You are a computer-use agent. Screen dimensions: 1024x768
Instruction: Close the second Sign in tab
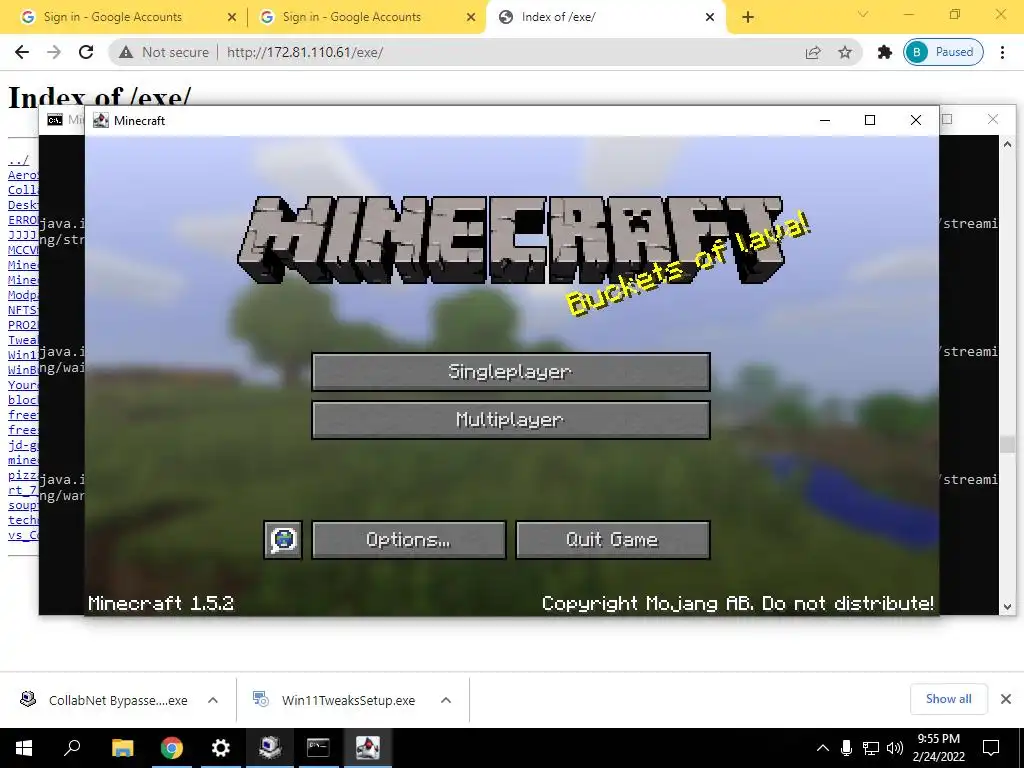pyautogui.click(x=470, y=18)
